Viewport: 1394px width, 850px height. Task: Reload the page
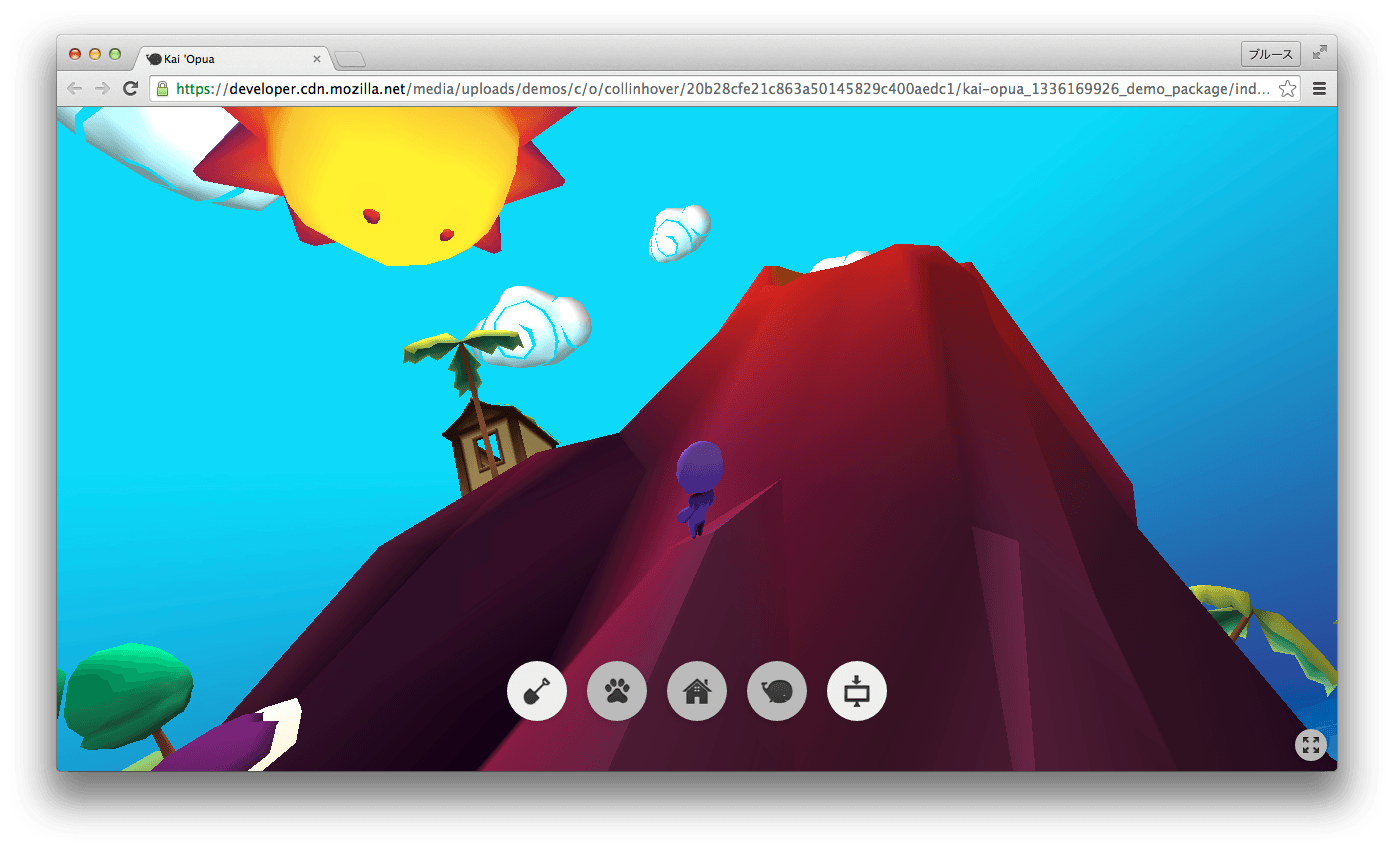(x=130, y=89)
